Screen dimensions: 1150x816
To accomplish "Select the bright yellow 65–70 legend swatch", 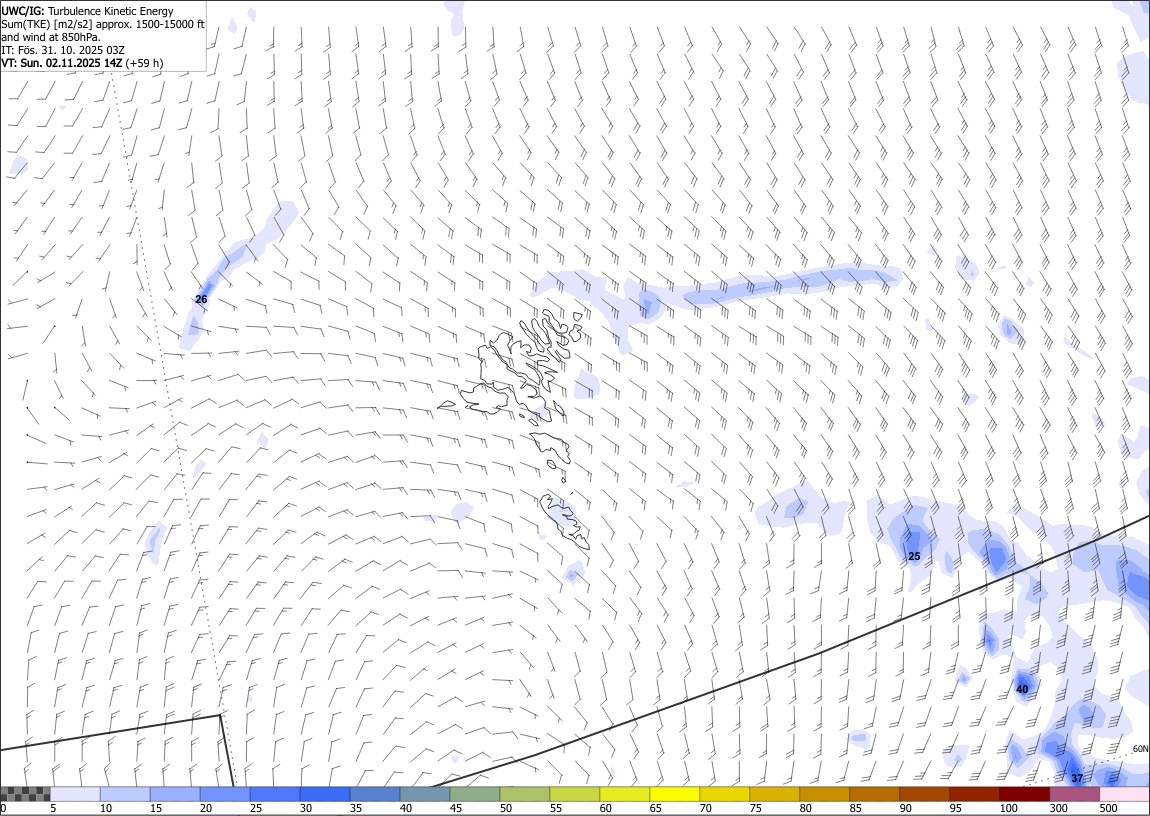I will [x=675, y=794].
